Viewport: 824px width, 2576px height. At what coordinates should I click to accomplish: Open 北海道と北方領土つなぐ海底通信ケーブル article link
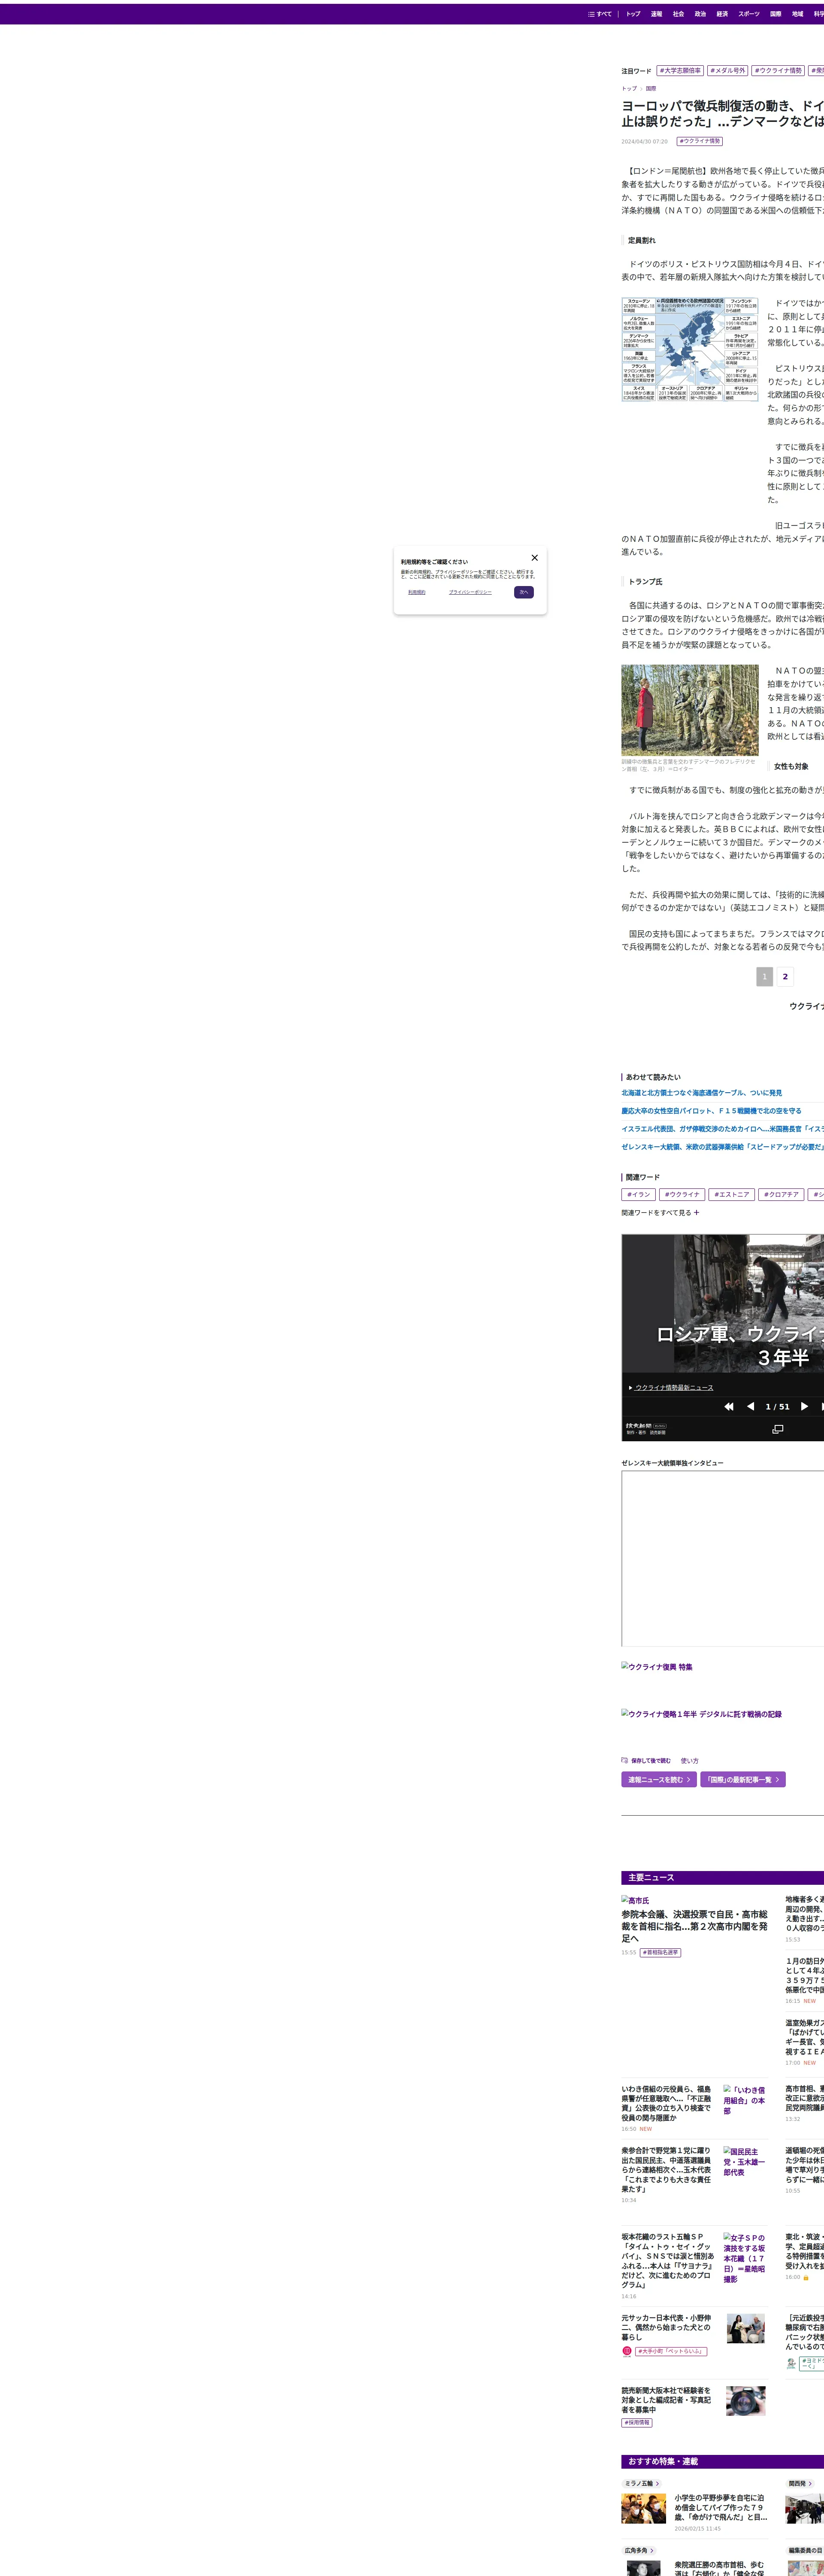[702, 1093]
